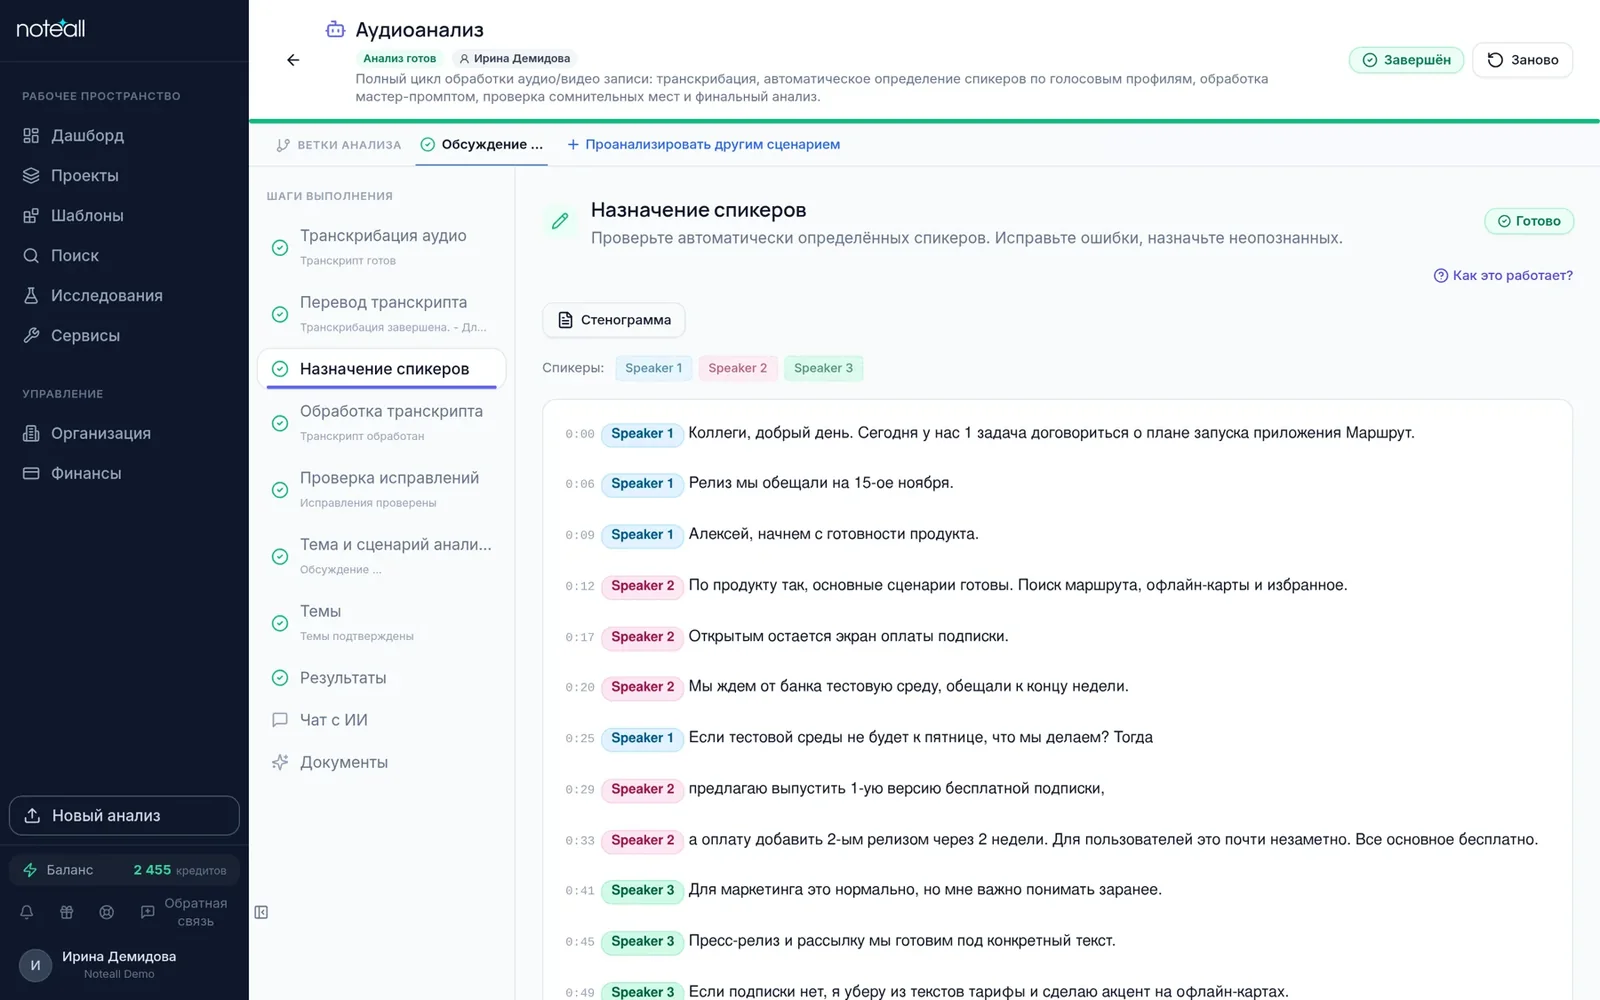Click Speaker 1 tag at 0:00 line
The image size is (1600, 1000).
pos(642,434)
